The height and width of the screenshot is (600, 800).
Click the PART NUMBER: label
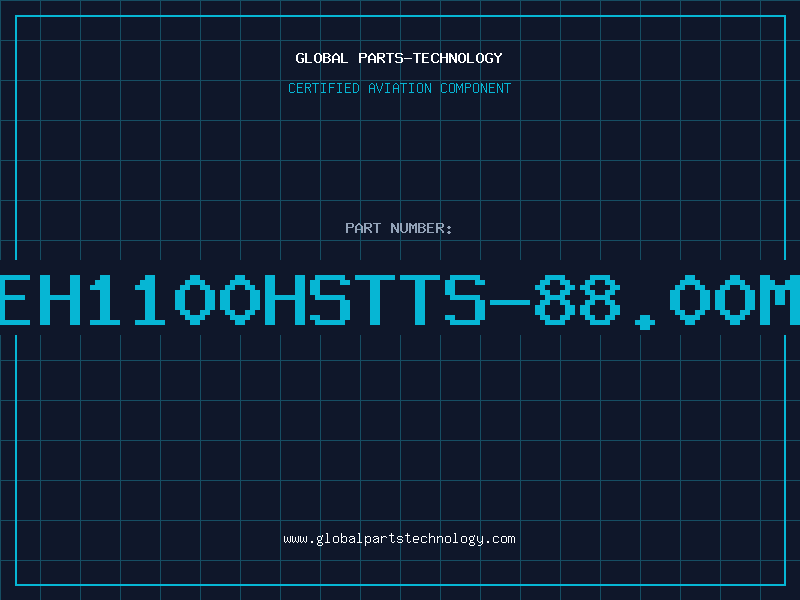[x=399, y=228]
